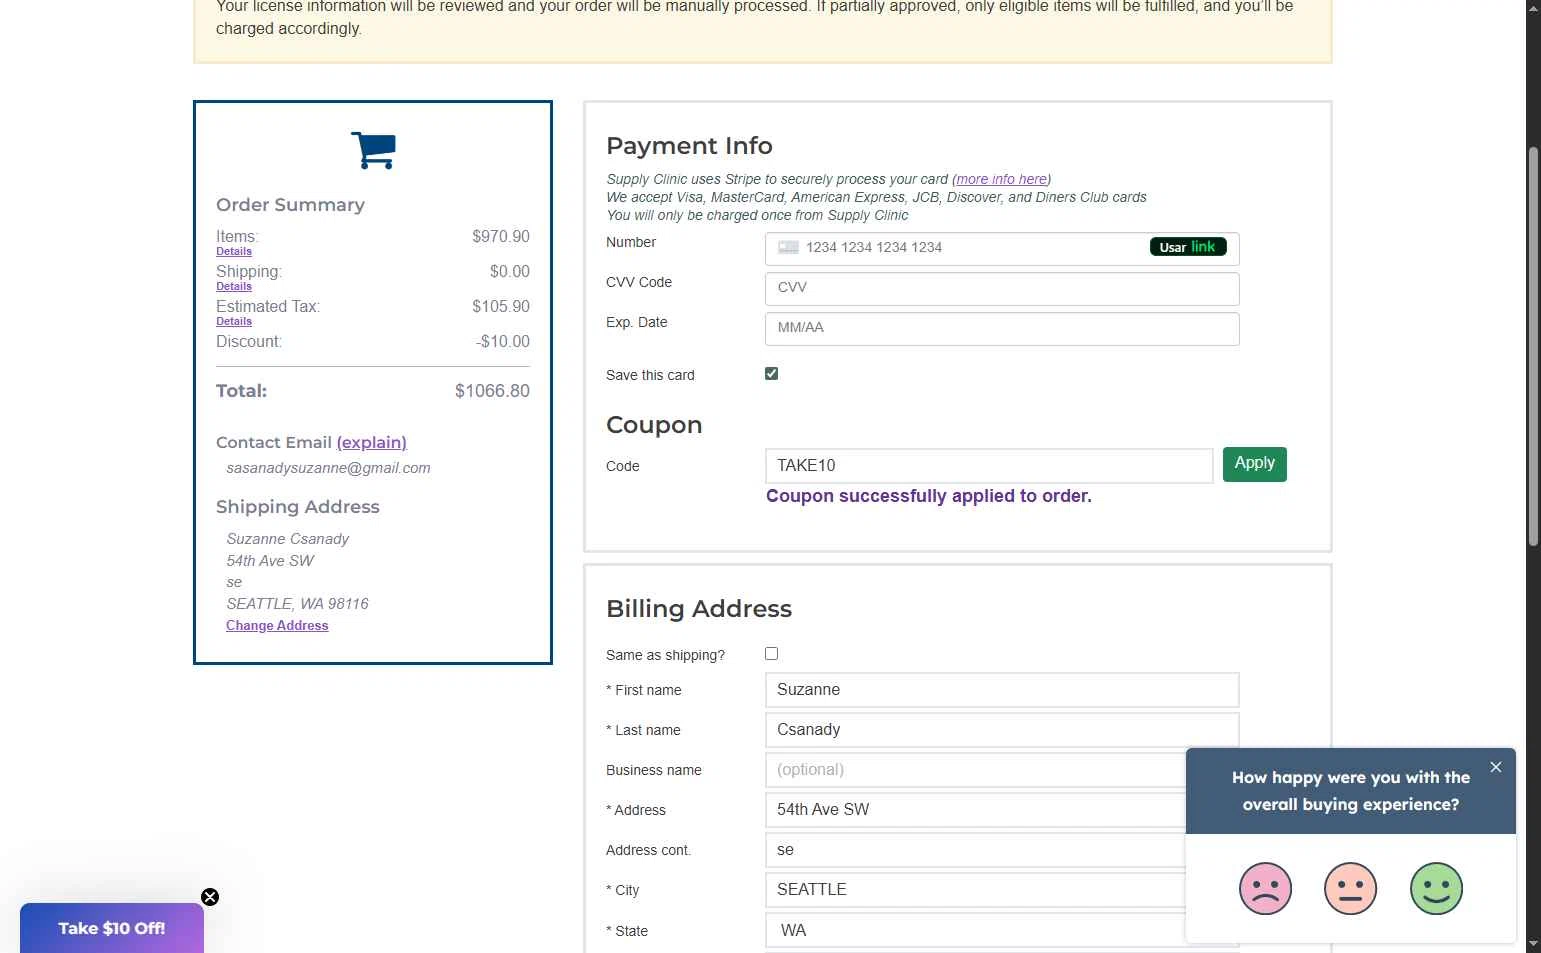Select the happy face rating

click(x=1436, y=888)
